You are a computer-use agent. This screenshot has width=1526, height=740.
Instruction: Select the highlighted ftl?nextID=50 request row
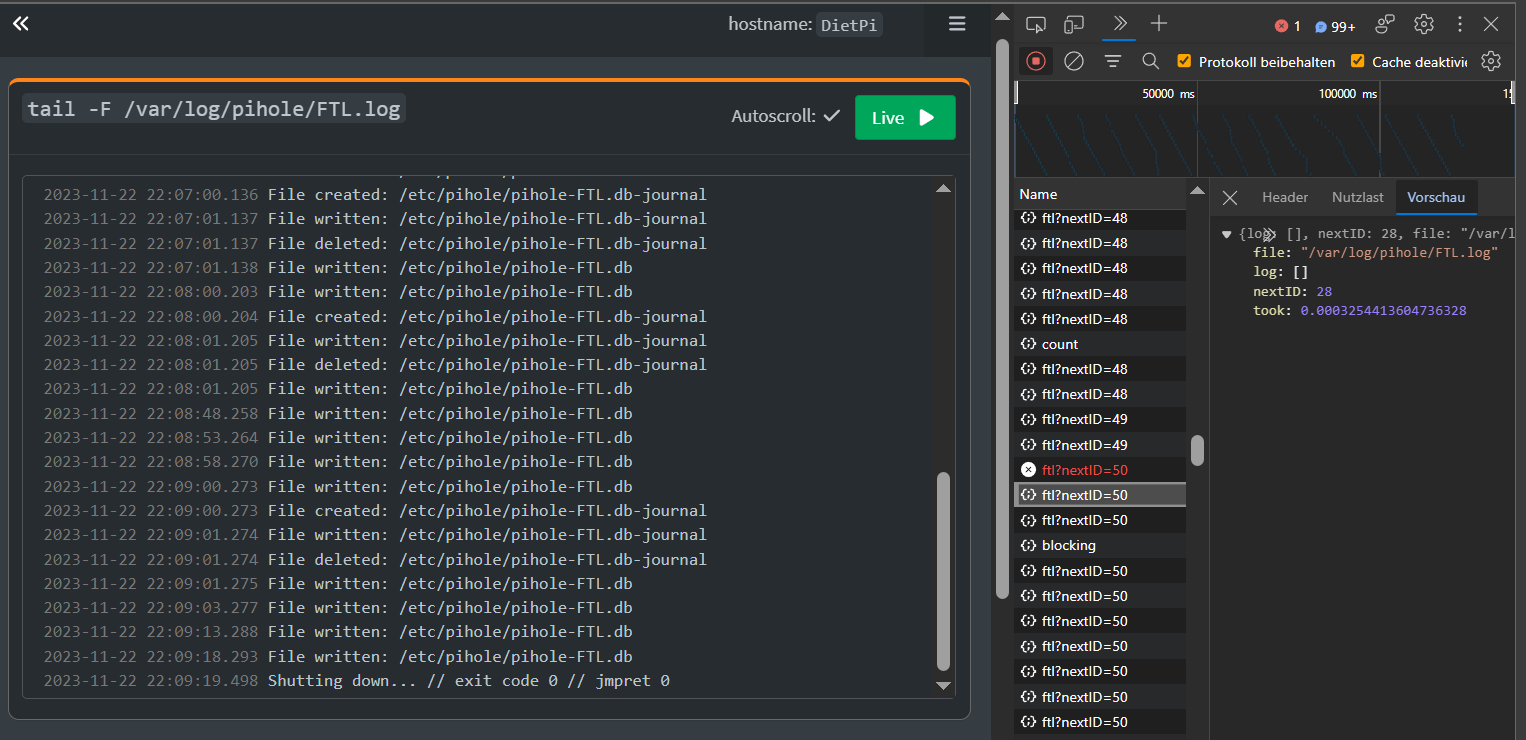click(x=1100, y=495)
